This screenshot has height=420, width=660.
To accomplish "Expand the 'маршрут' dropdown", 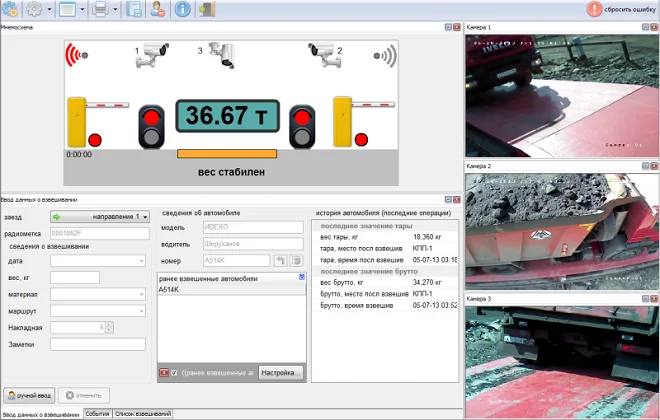I will 98,311.
